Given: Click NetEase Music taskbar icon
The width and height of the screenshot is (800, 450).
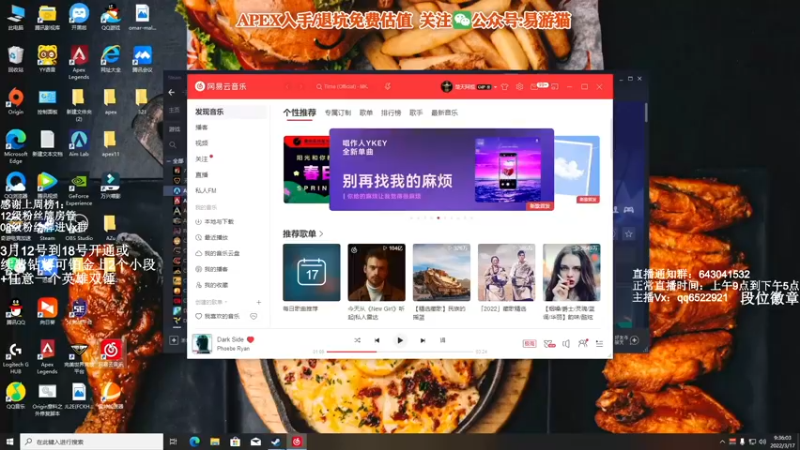Looking at the screenshot, I should (x=297, y=441).
